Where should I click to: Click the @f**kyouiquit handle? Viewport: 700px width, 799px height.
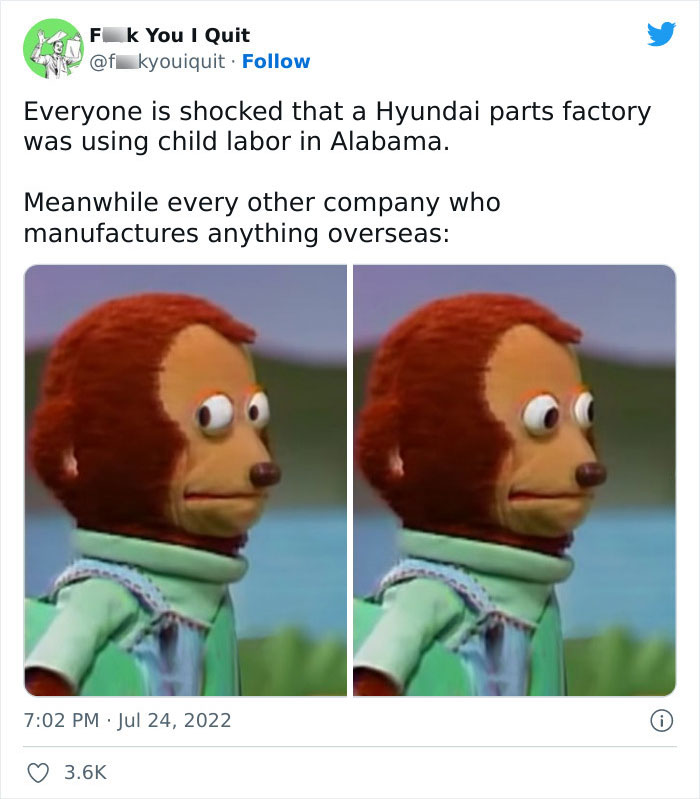coord(157,61)
